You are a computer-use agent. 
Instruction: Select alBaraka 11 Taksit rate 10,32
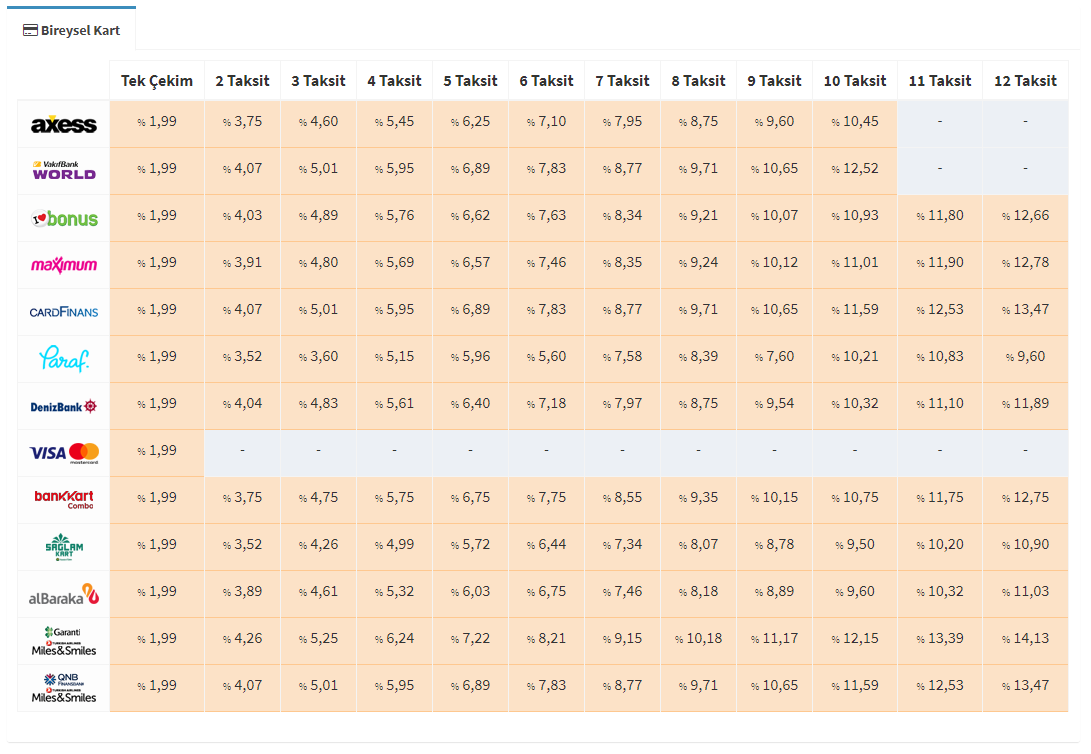pos(940,592)
